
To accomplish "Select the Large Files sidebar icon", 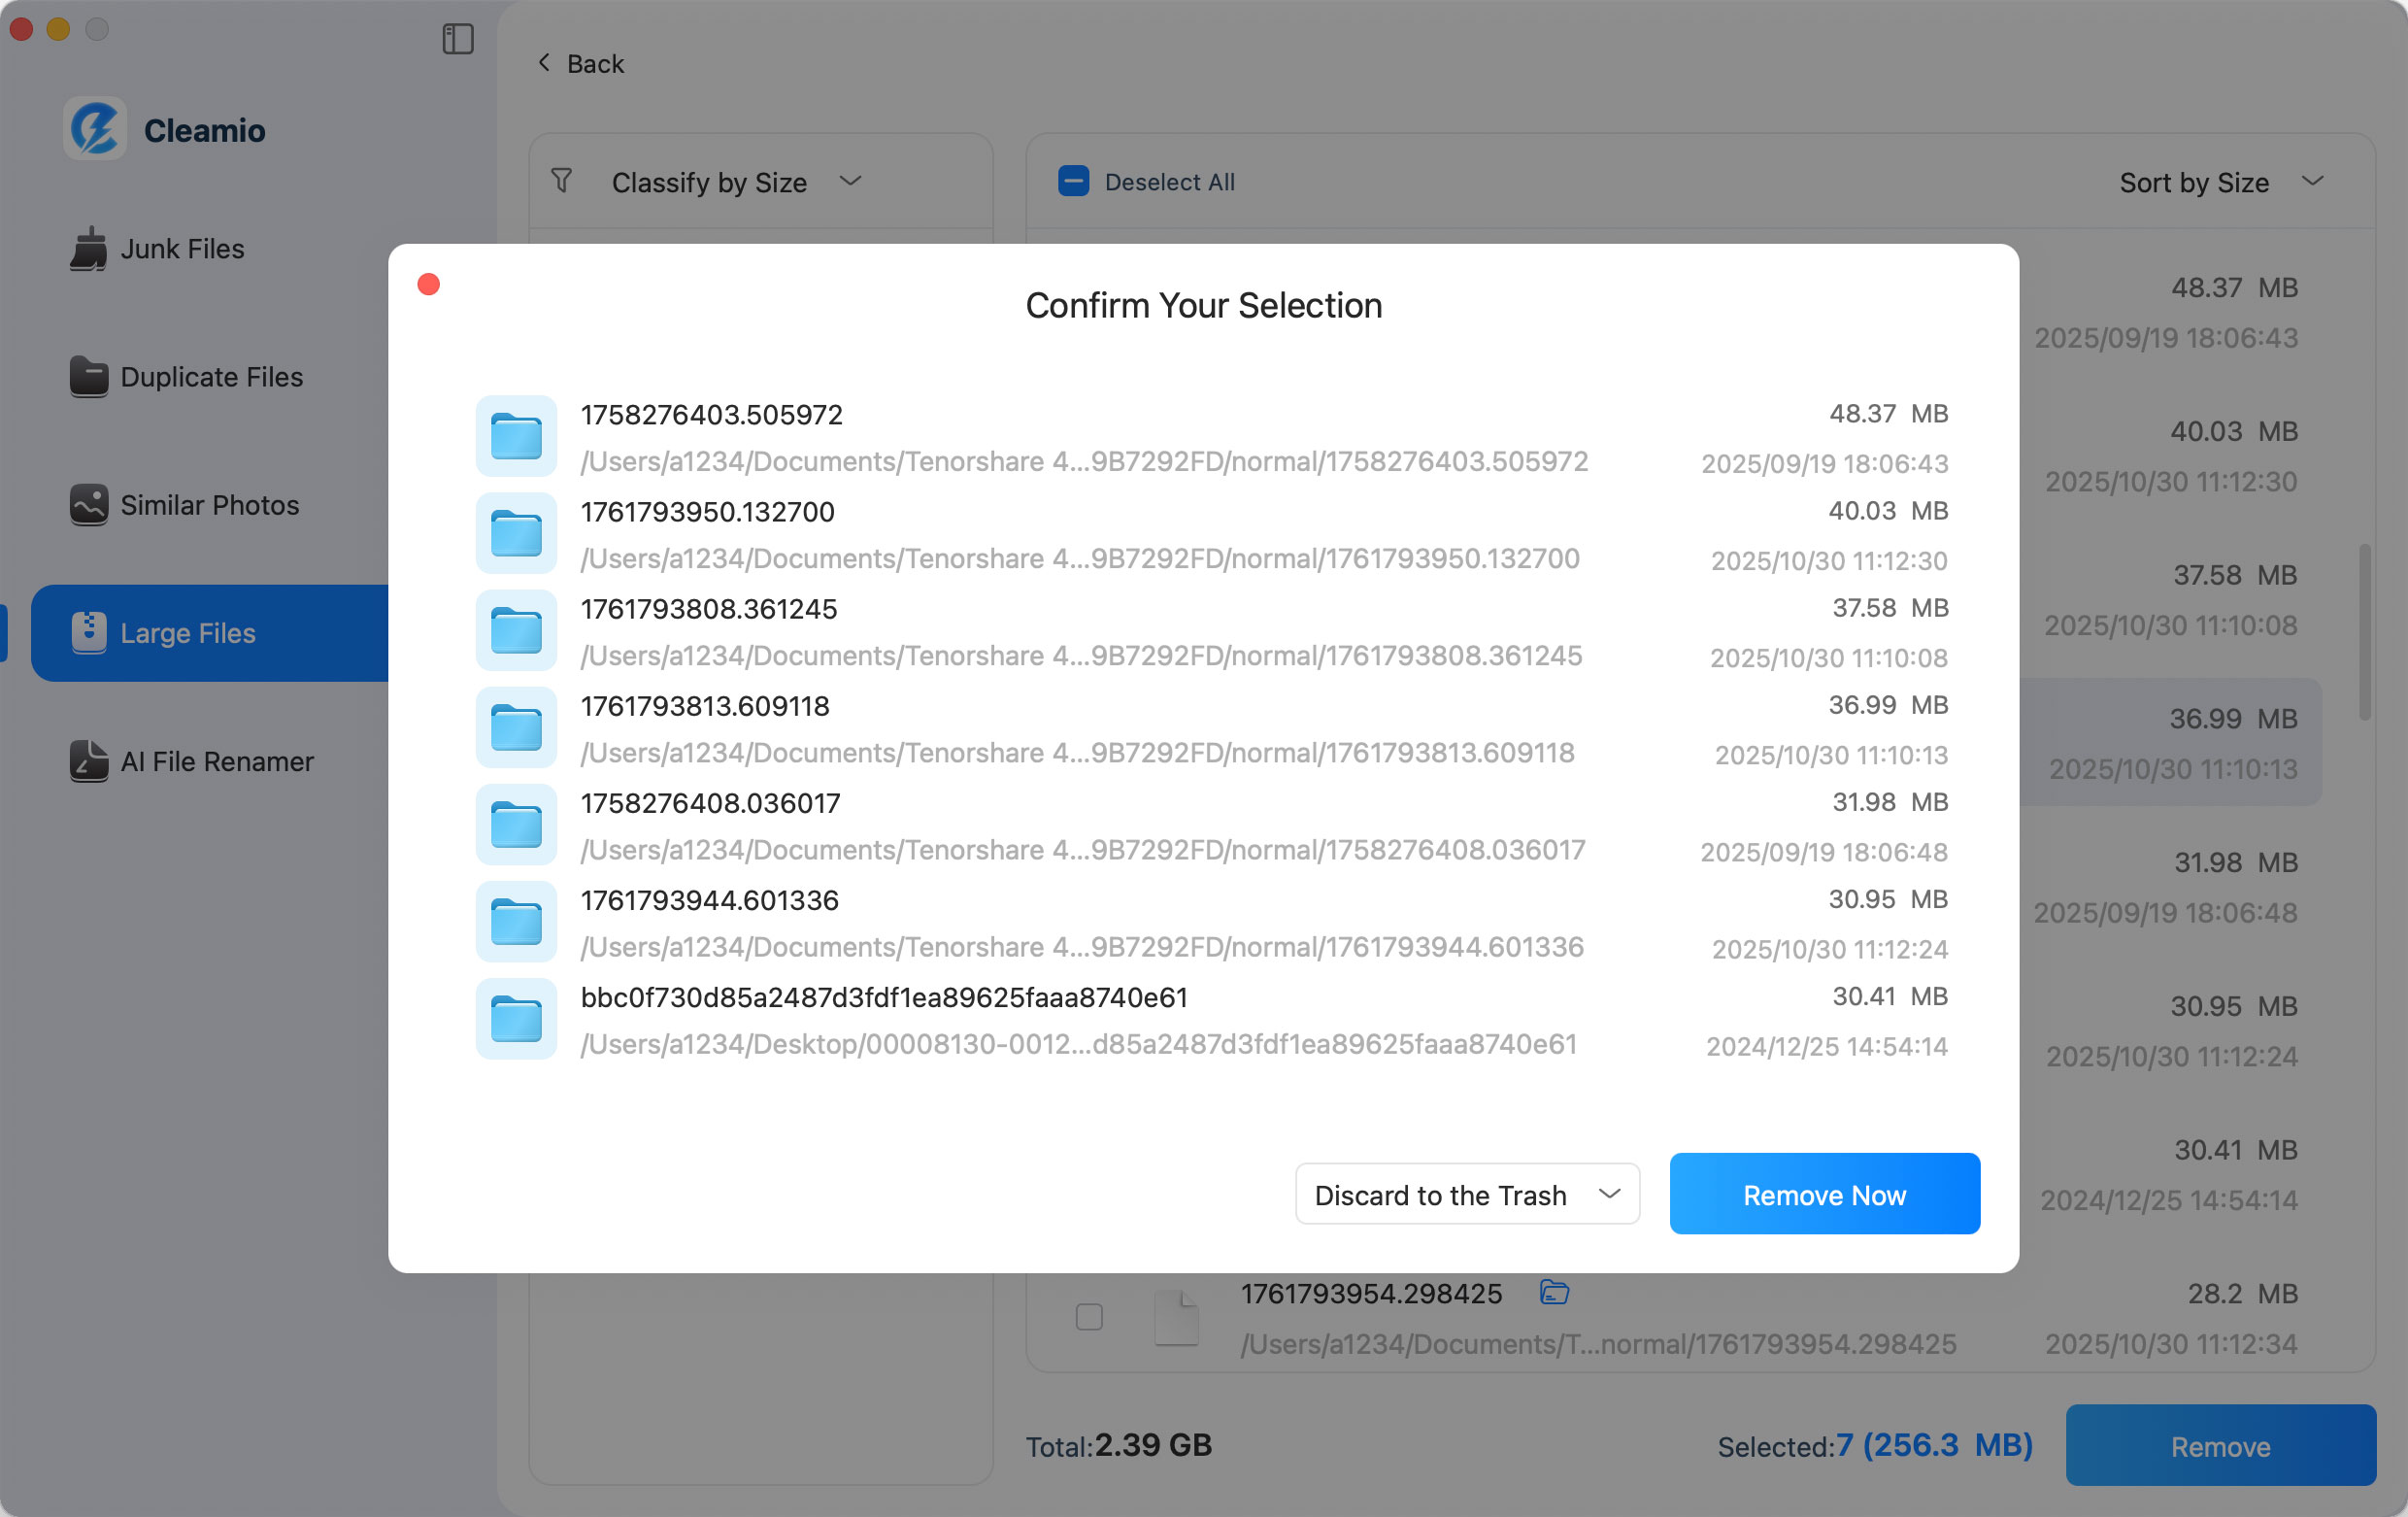I will (89, 633).
